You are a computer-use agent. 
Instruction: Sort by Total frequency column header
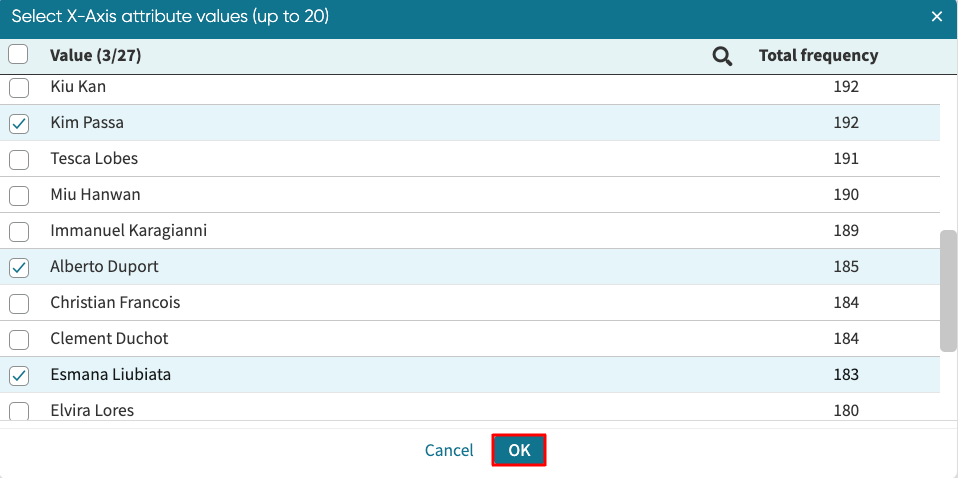(818, 56)
